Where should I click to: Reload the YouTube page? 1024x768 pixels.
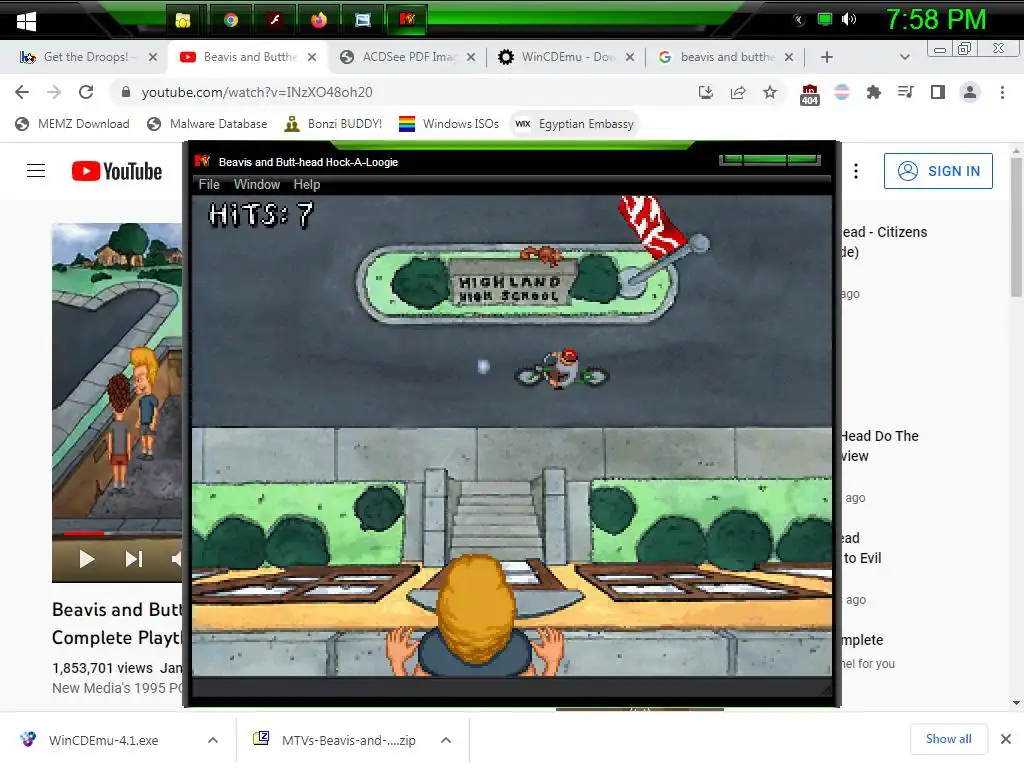click(x=86, y=92)
